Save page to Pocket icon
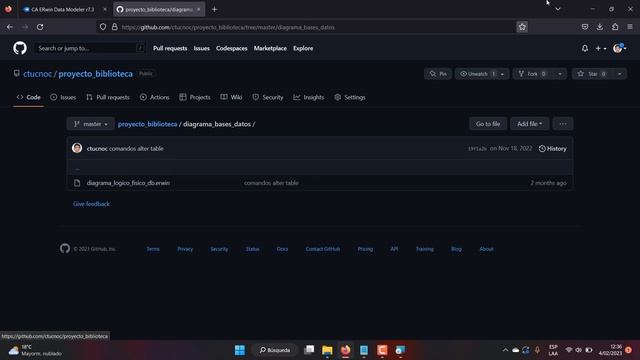640x360 pixels. (x=584, y=27)
